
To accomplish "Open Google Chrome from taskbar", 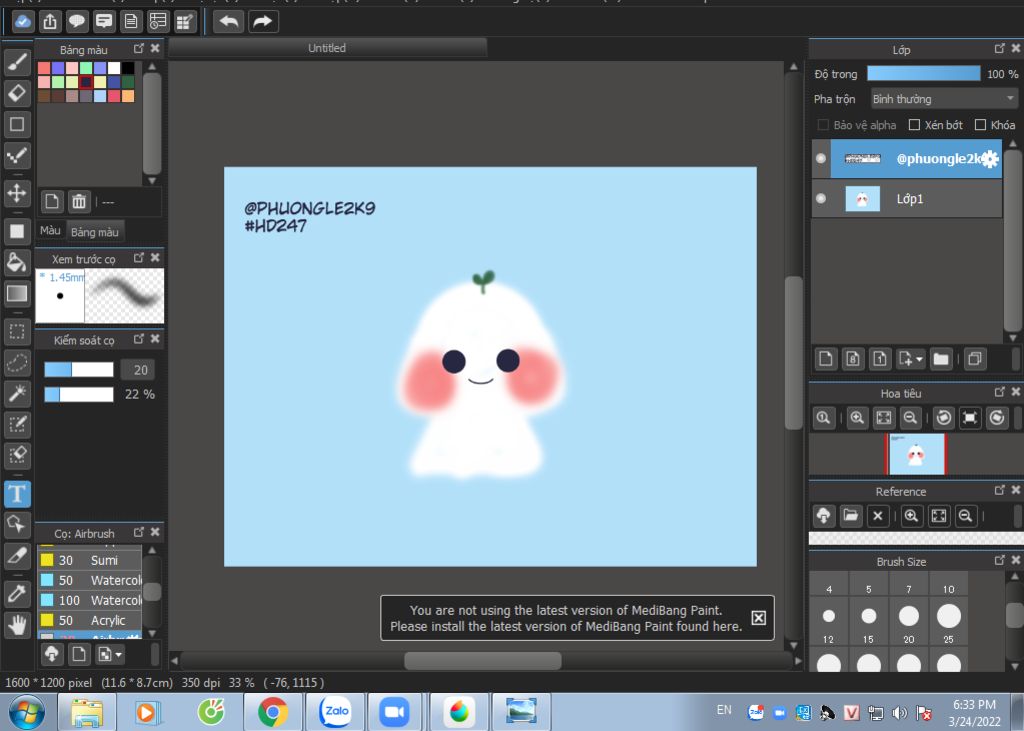I will 273,711.
